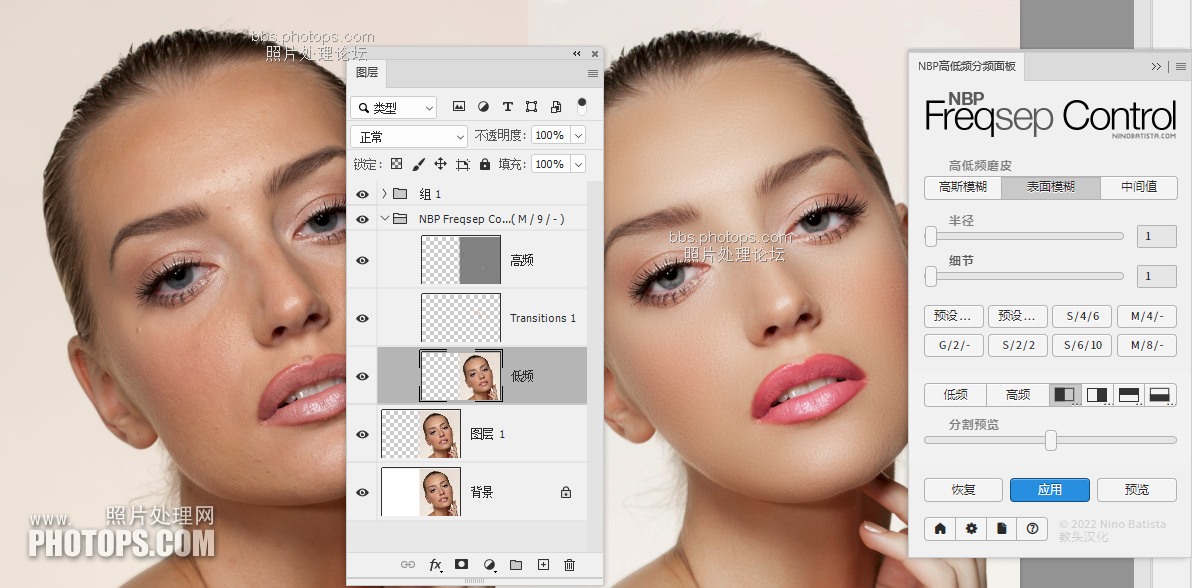Select right-half dark split preview mode

[1097, 395]
